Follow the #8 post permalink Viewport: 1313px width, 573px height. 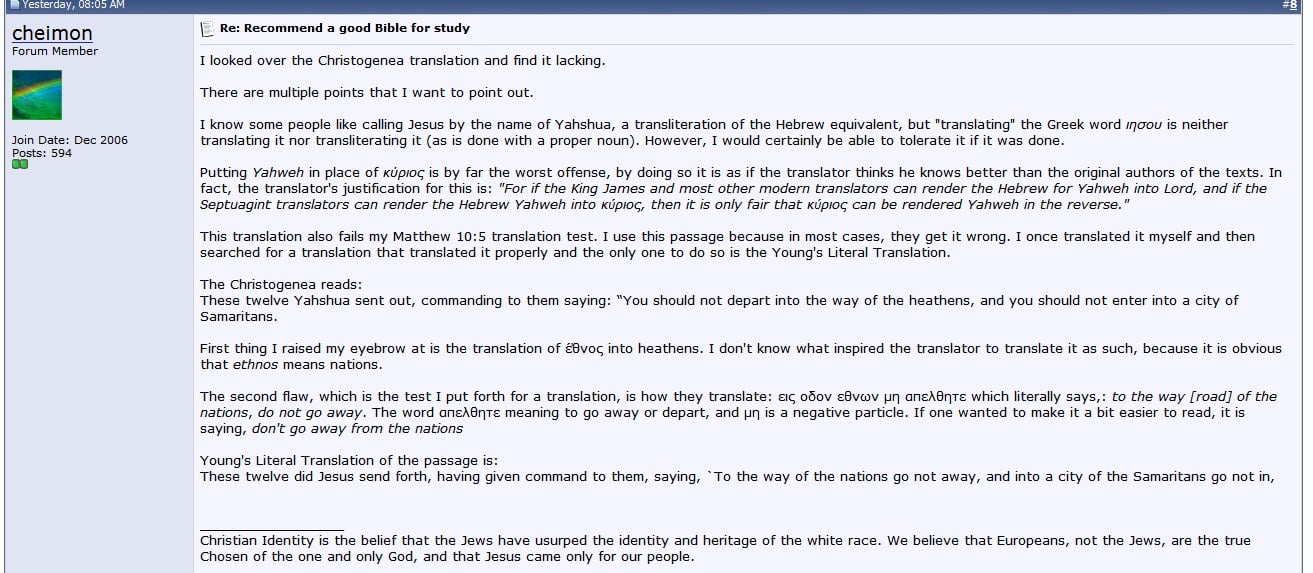(x=1296, y=5)
